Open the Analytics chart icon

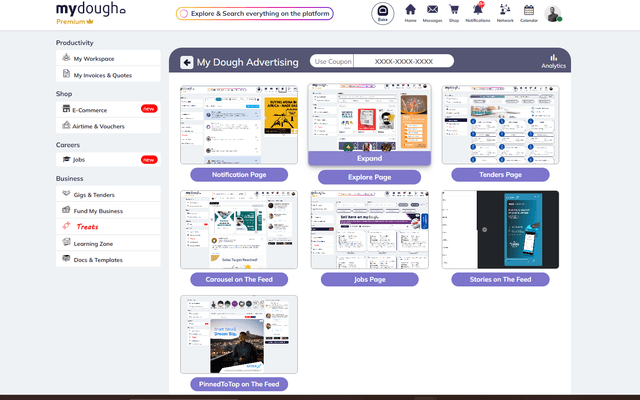pyautogui.click(x=553, y=61)
